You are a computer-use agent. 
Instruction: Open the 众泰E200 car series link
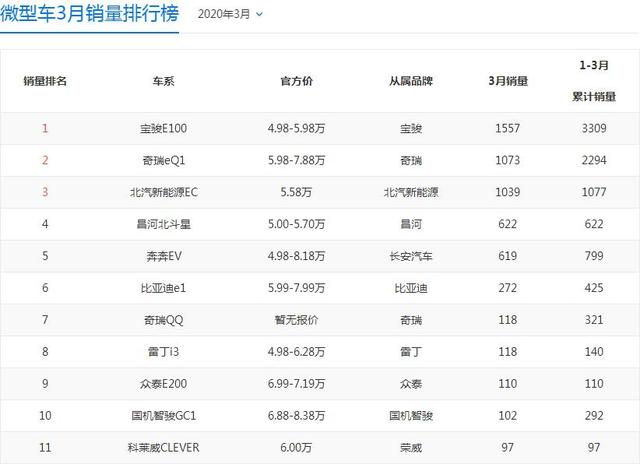coord(163,384)
